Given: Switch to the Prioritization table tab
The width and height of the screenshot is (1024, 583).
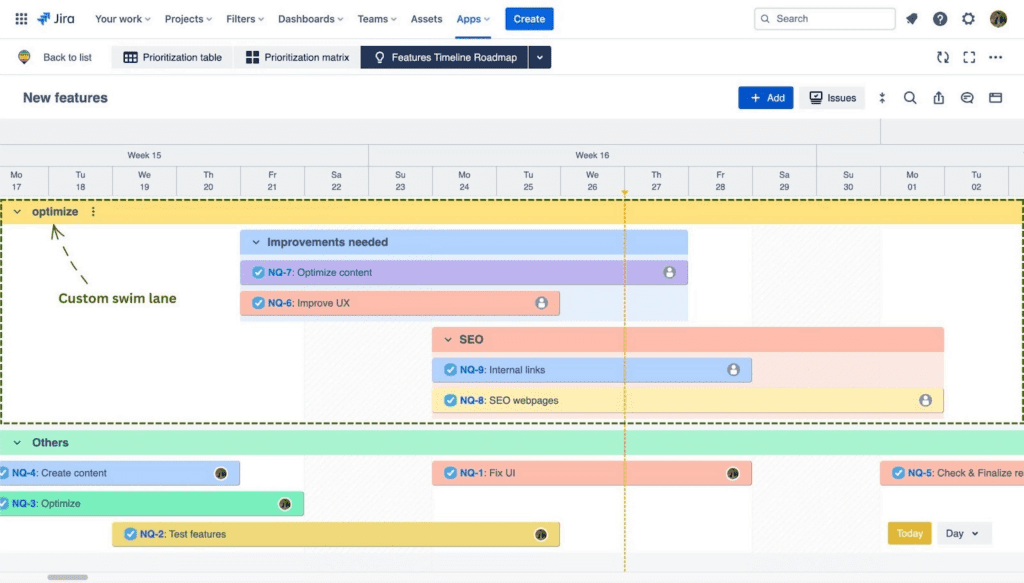Looking at the screenshot, I should pos(172,57).
